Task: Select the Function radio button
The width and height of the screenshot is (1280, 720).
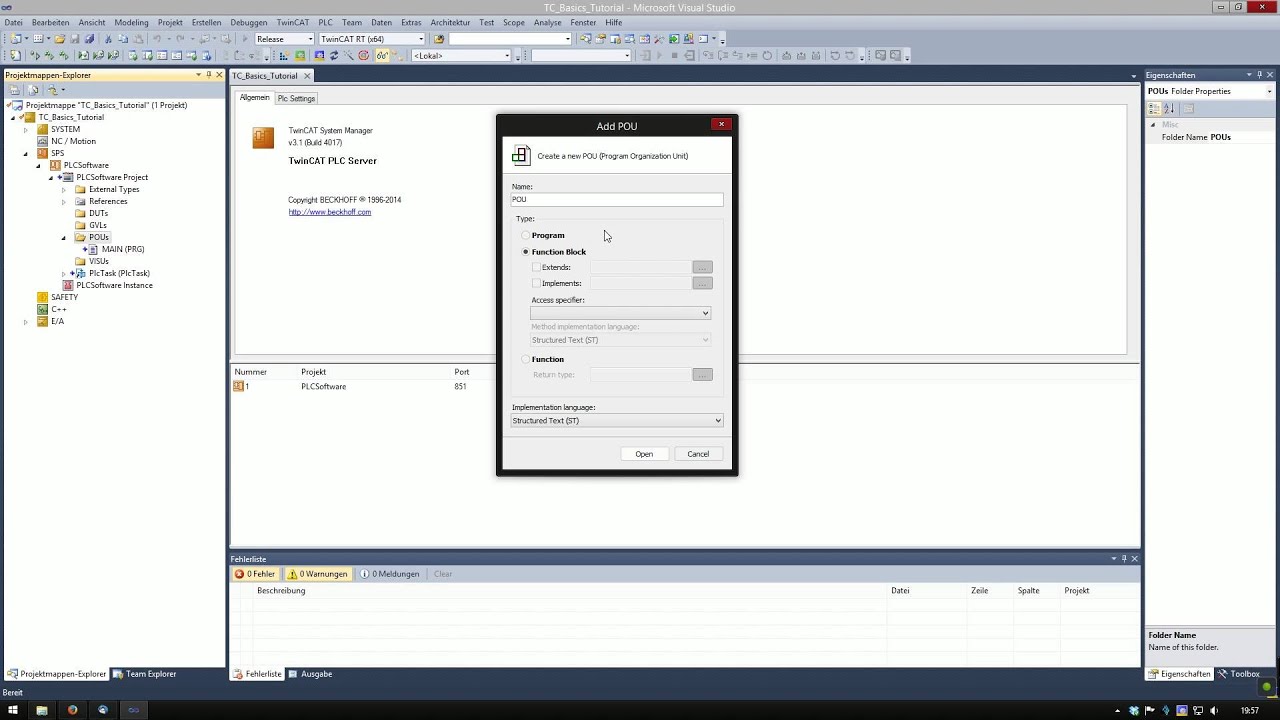Action: coord(526,359)
